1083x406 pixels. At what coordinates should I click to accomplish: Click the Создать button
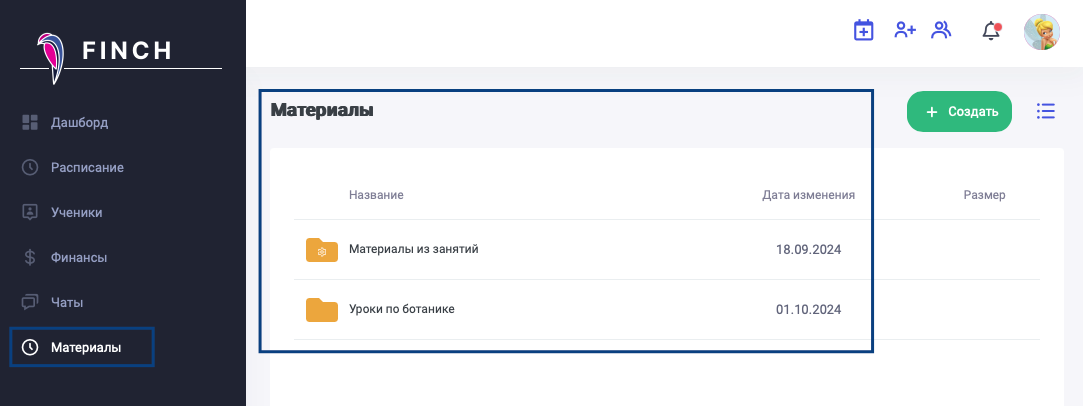[x=959, y=112]
